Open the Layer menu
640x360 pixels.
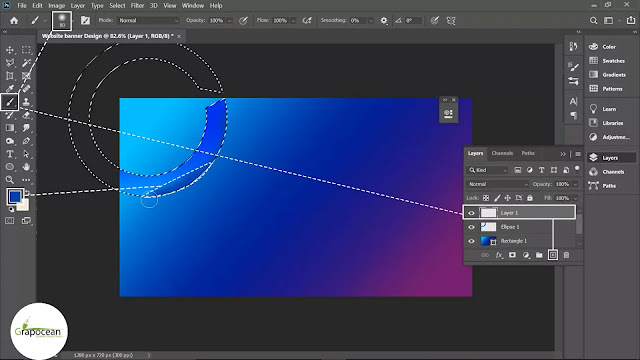tap(78, 6)
